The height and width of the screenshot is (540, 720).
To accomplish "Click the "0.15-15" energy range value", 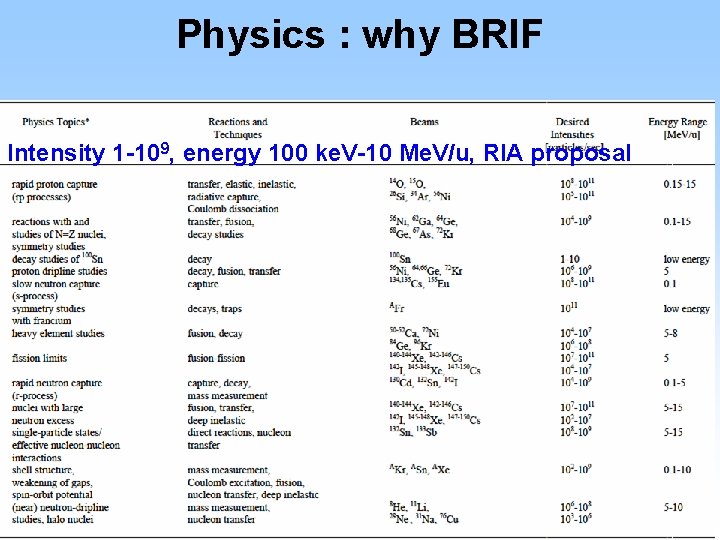I will (x=680, y=185).
